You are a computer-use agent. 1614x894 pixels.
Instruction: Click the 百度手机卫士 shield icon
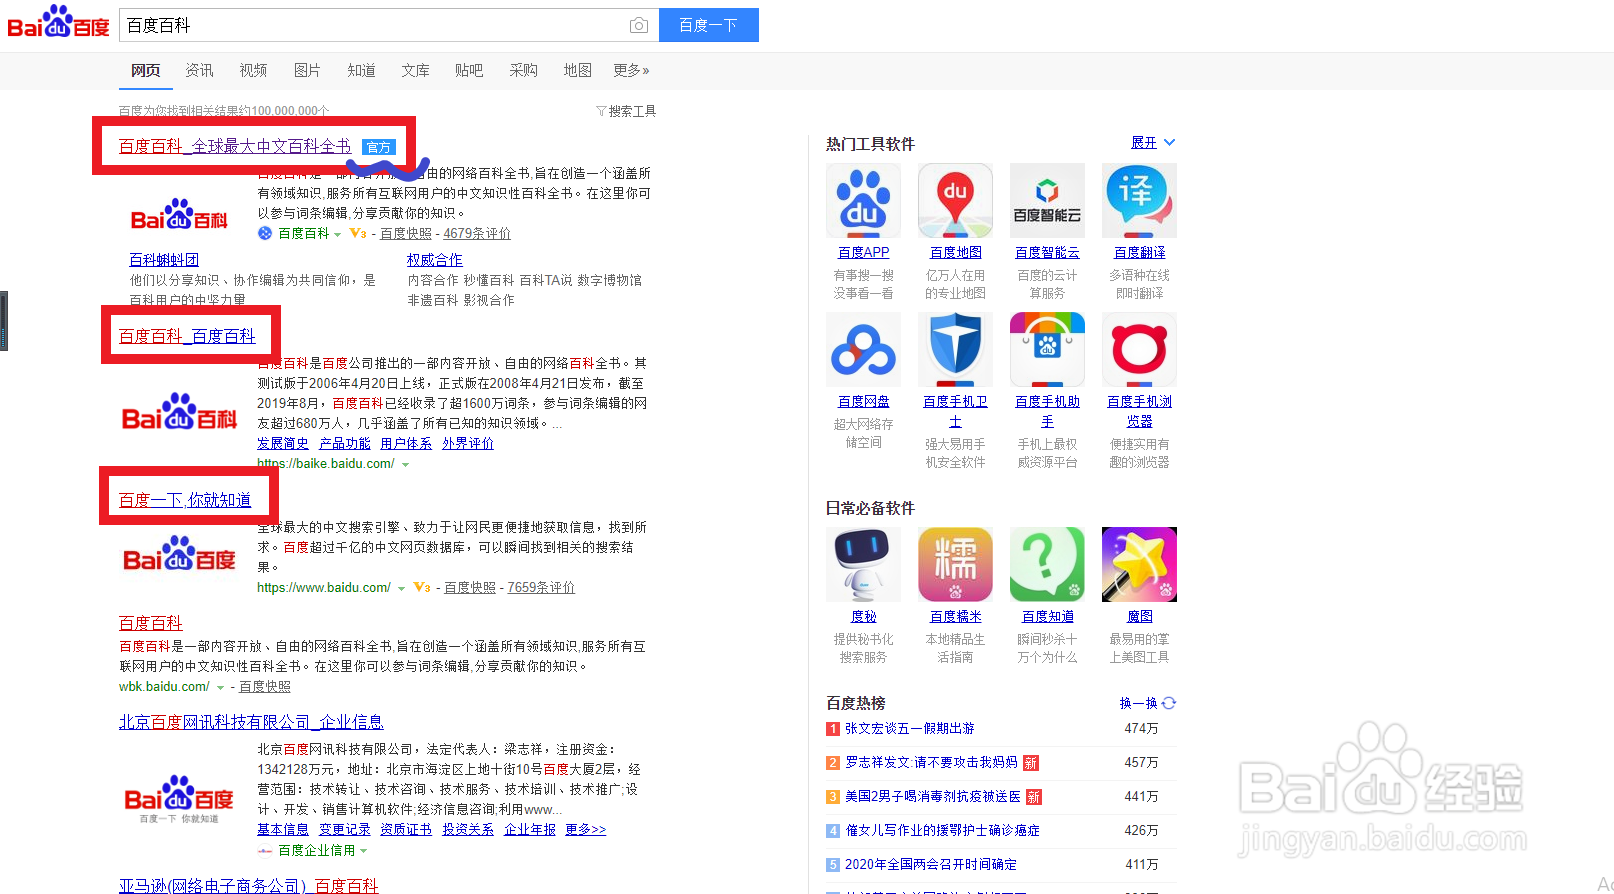(956, 350)
